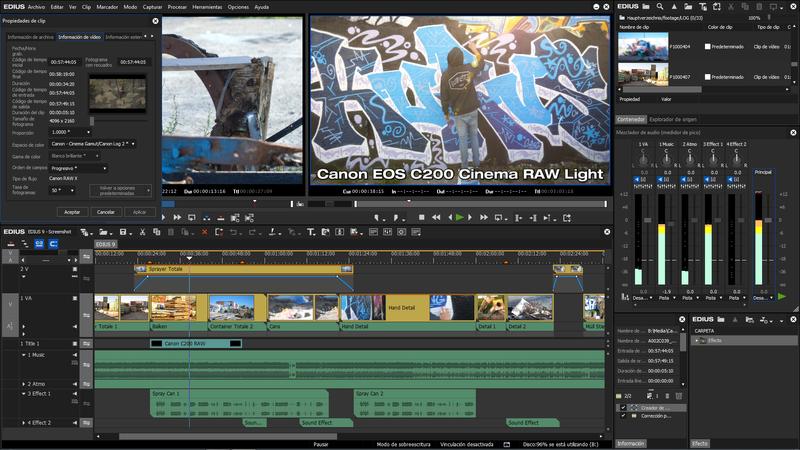Mute the 2 Atmo track speaker icon
This screenshot has width=800, height=450.
(75, 384)
